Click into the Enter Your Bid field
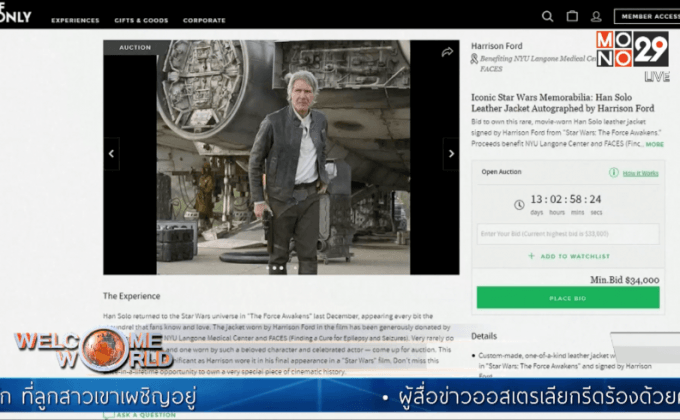 (567, 234)
